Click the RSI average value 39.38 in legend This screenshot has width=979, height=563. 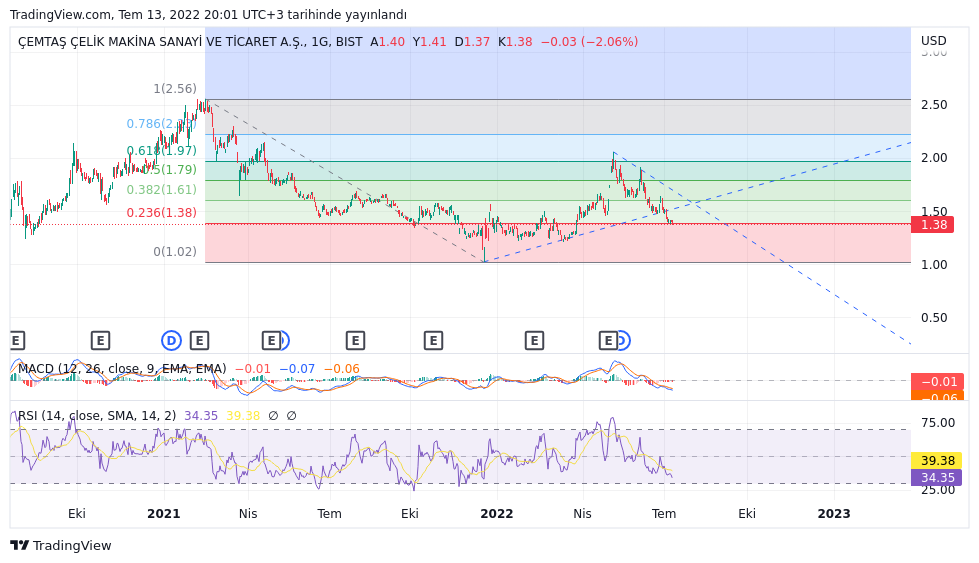(x=243, y=416)
